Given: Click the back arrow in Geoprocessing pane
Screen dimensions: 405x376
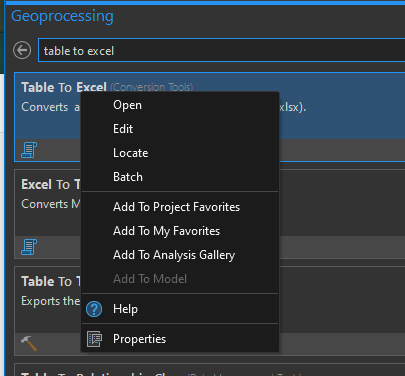Looking at the screenshot, I should tap(22, 51).
